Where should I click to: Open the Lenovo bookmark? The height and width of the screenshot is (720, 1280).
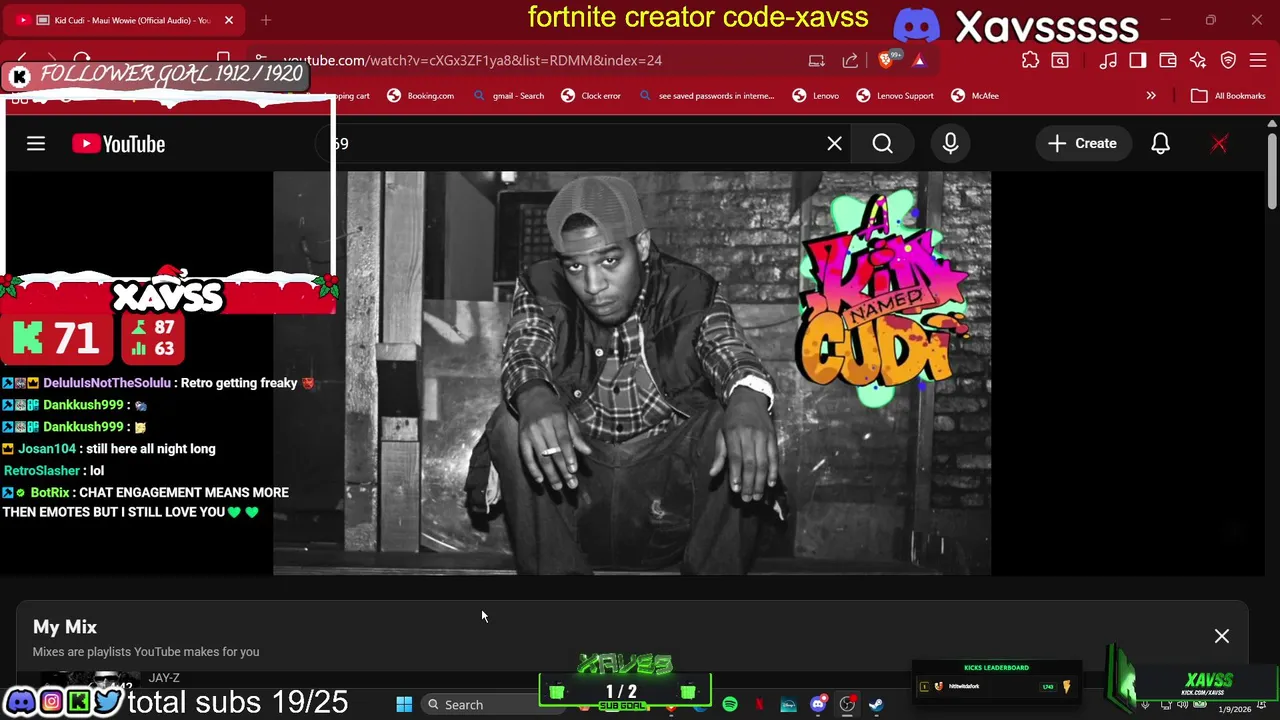816,96
